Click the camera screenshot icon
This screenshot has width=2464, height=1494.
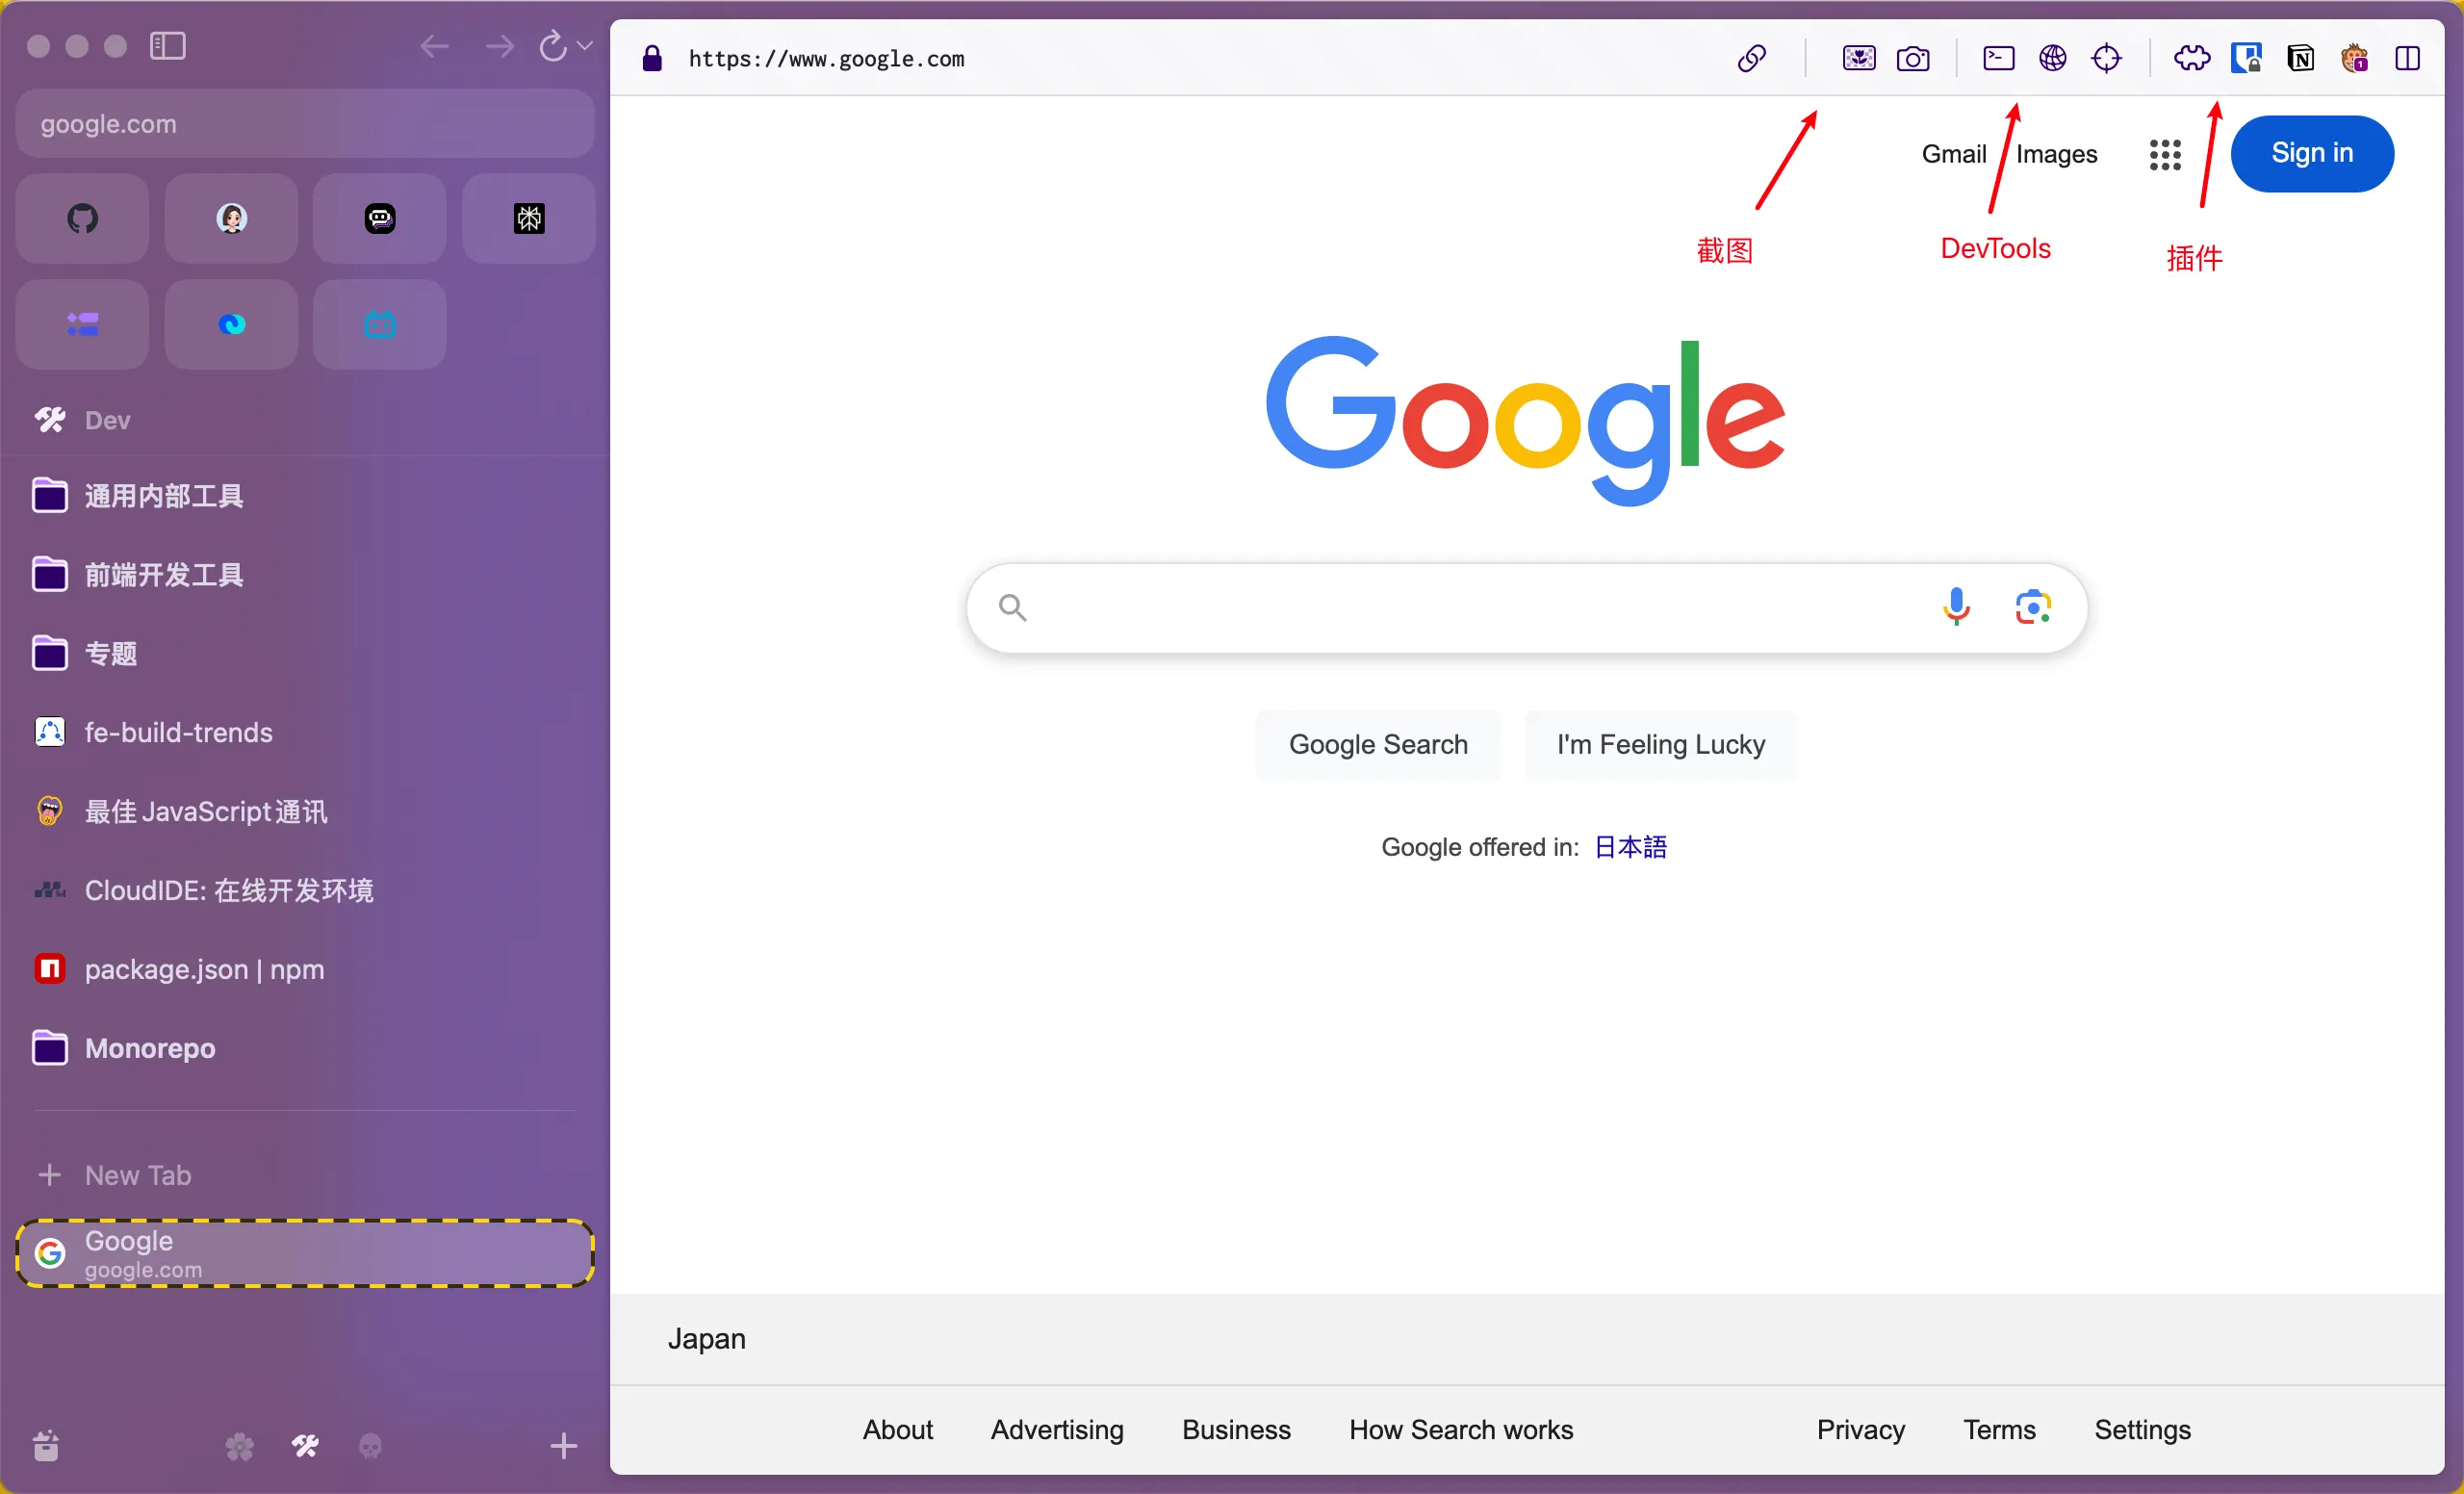[1912, 58]
